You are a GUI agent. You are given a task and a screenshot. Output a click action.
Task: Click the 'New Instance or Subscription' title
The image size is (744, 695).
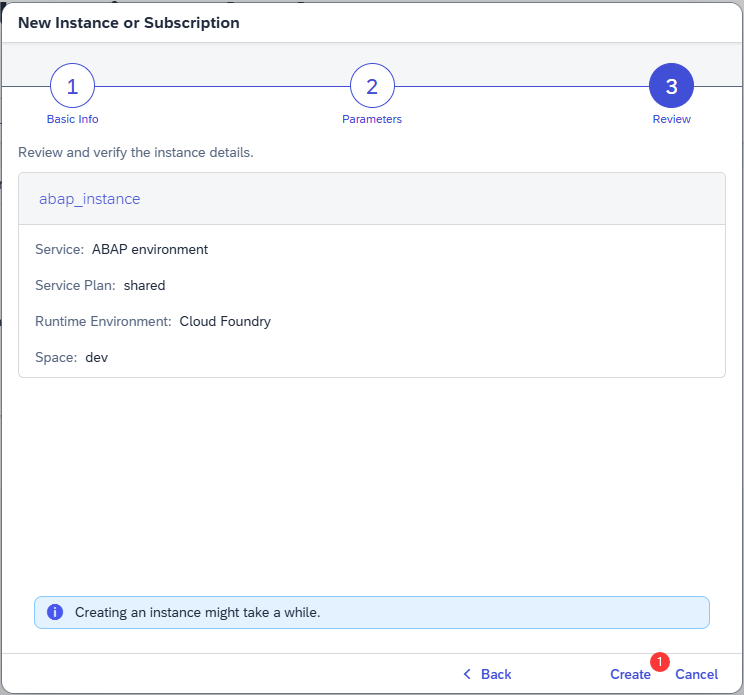(129, 23)
